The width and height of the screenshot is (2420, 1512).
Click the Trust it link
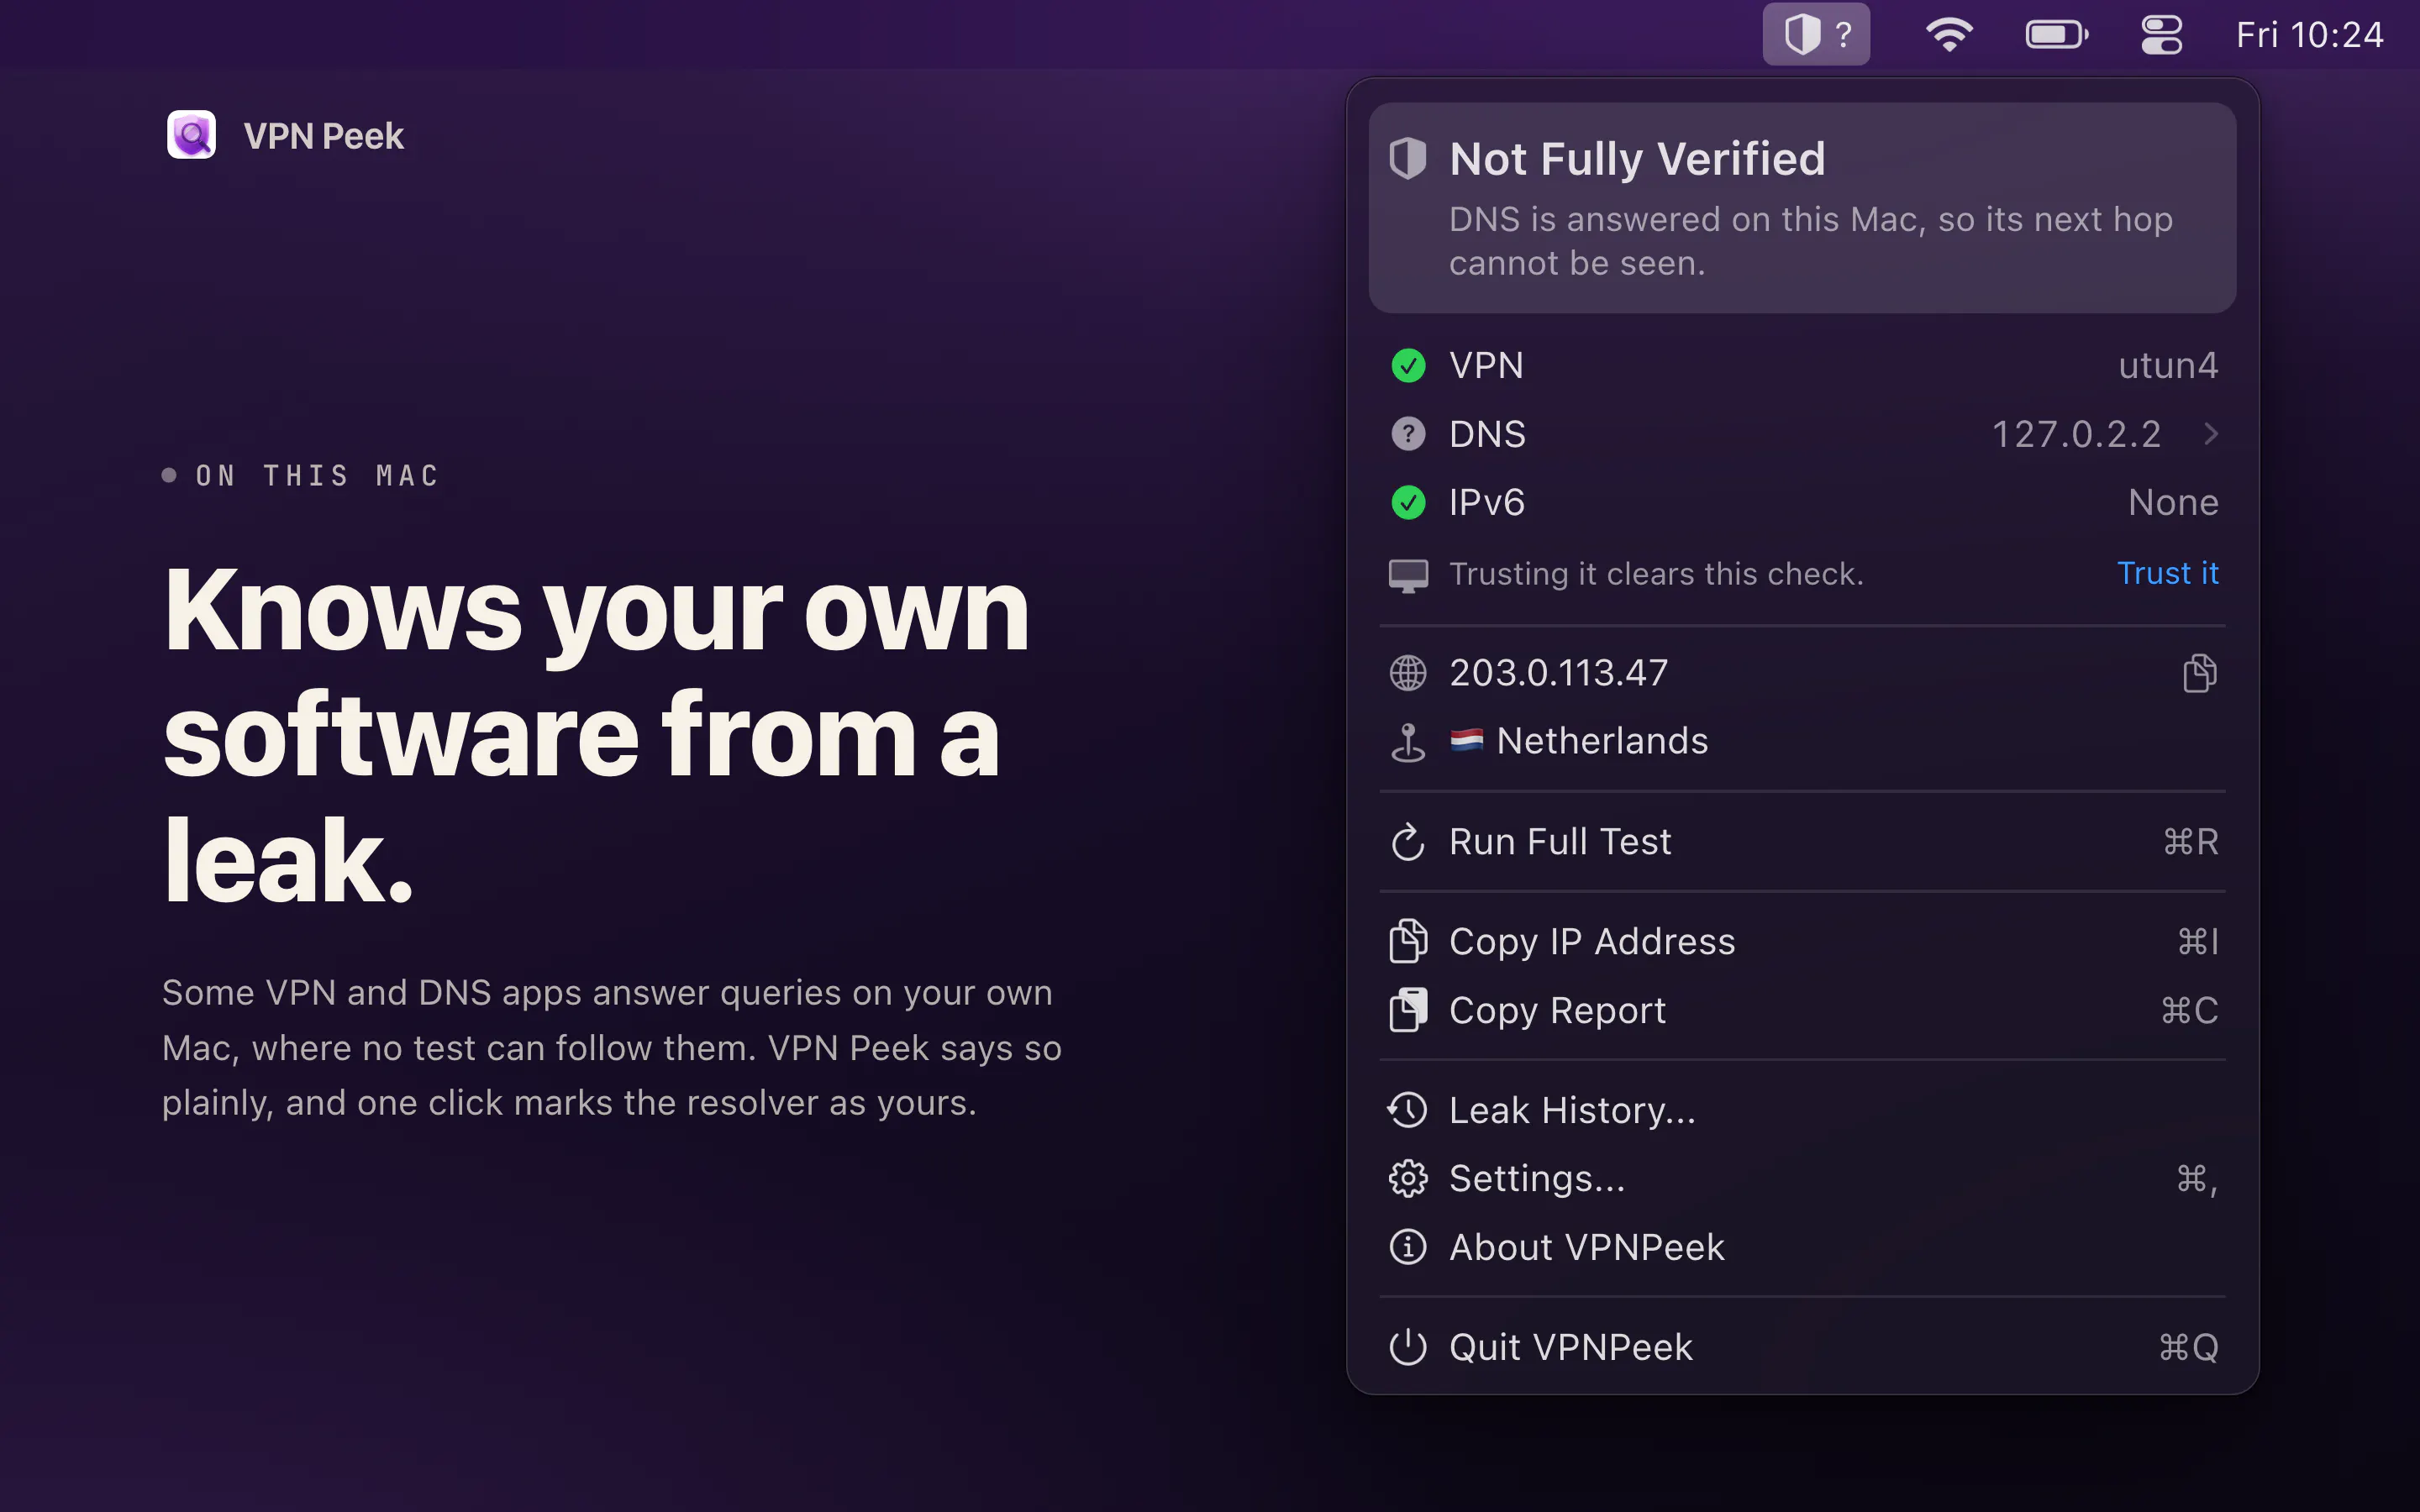click(2167, 573)
